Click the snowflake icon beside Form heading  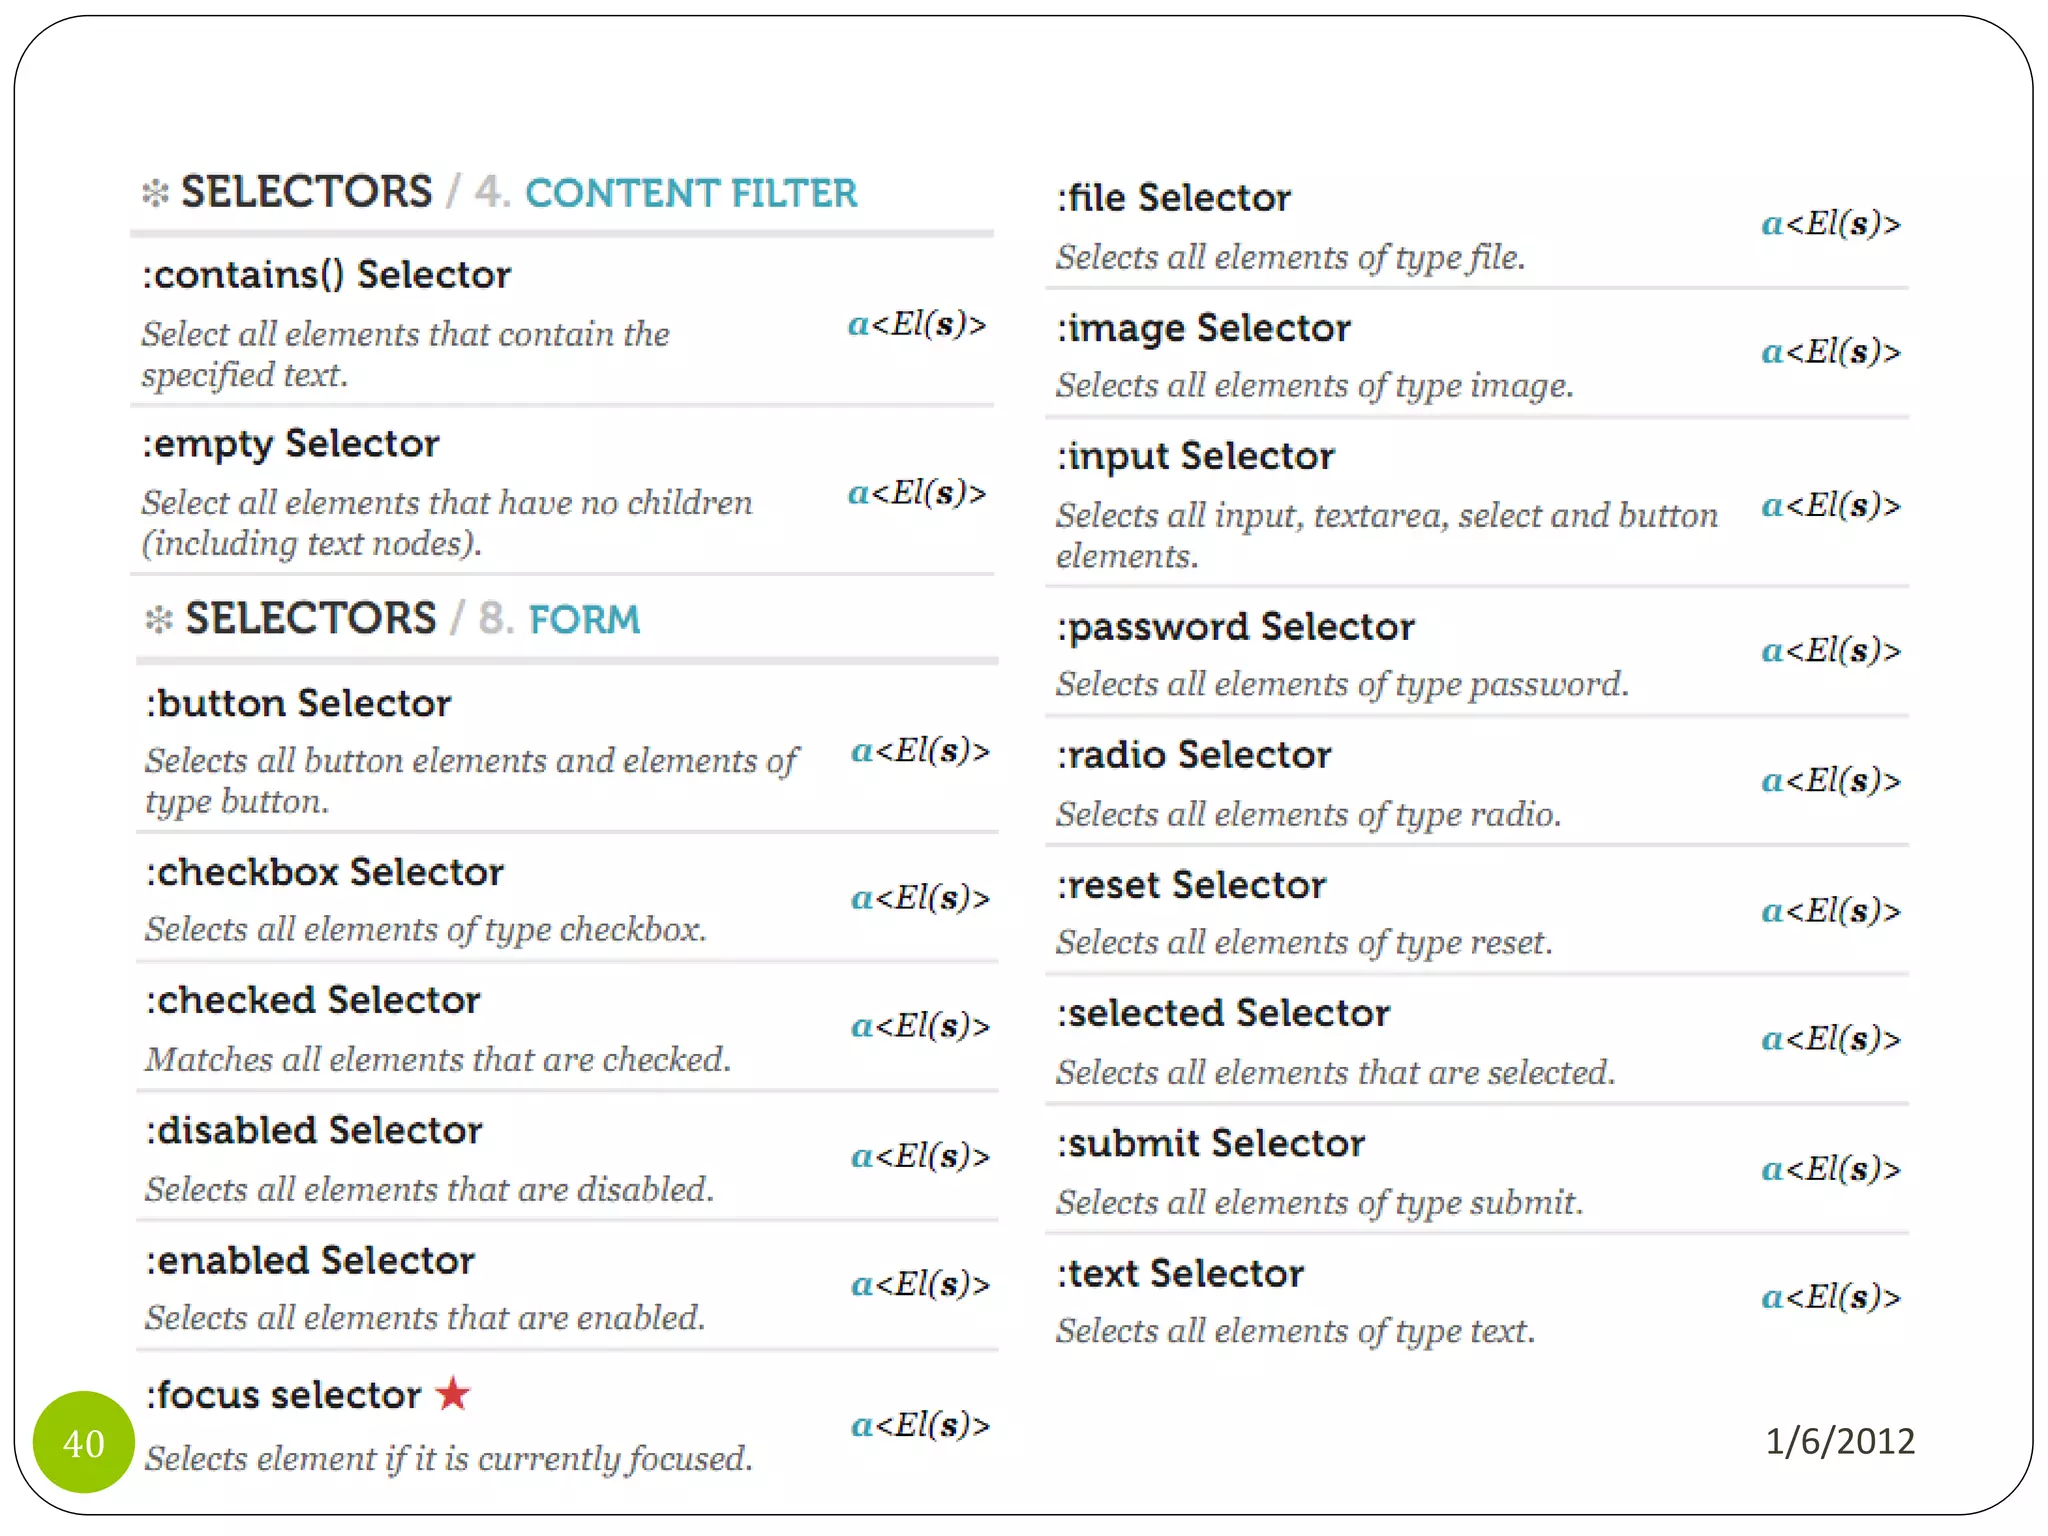pos(159,619)
